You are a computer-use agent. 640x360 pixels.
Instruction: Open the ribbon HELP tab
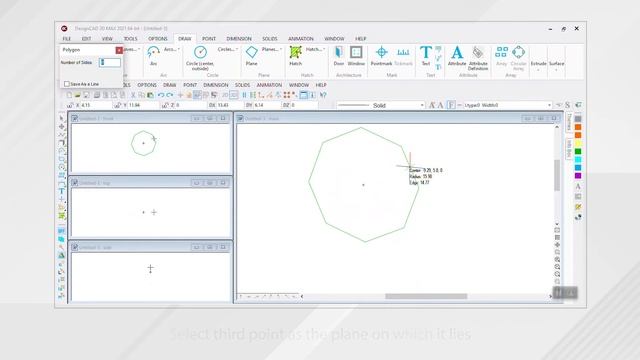point(360,39)
